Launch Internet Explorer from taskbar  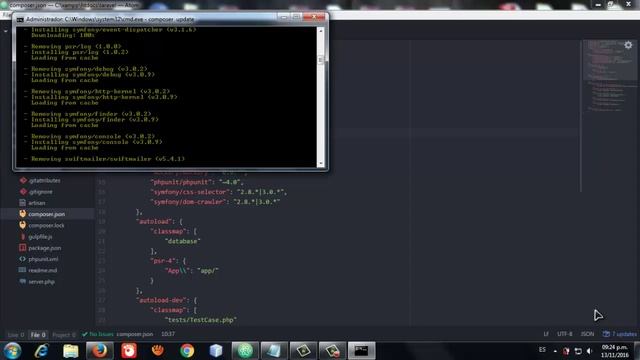point(41,351)
